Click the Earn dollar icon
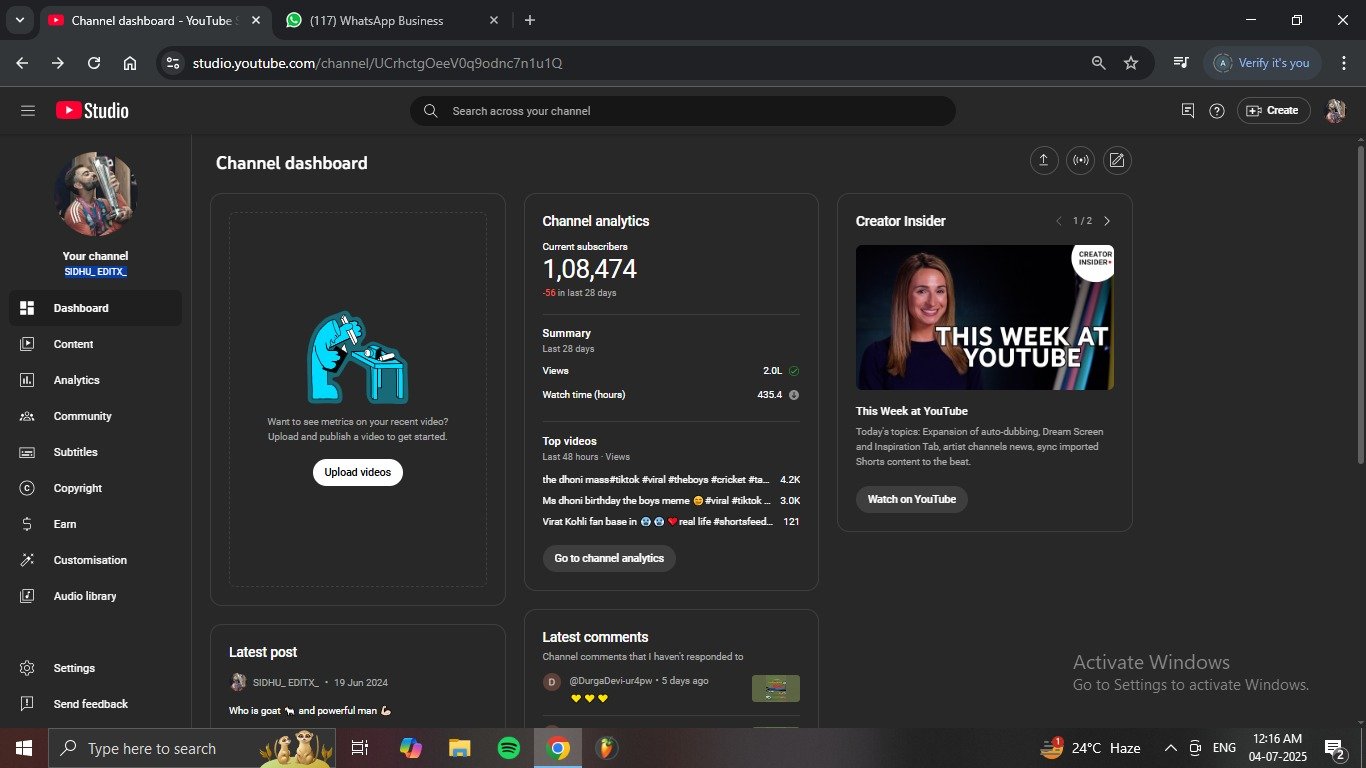1366x768 pixels. [x=27, y=524]
